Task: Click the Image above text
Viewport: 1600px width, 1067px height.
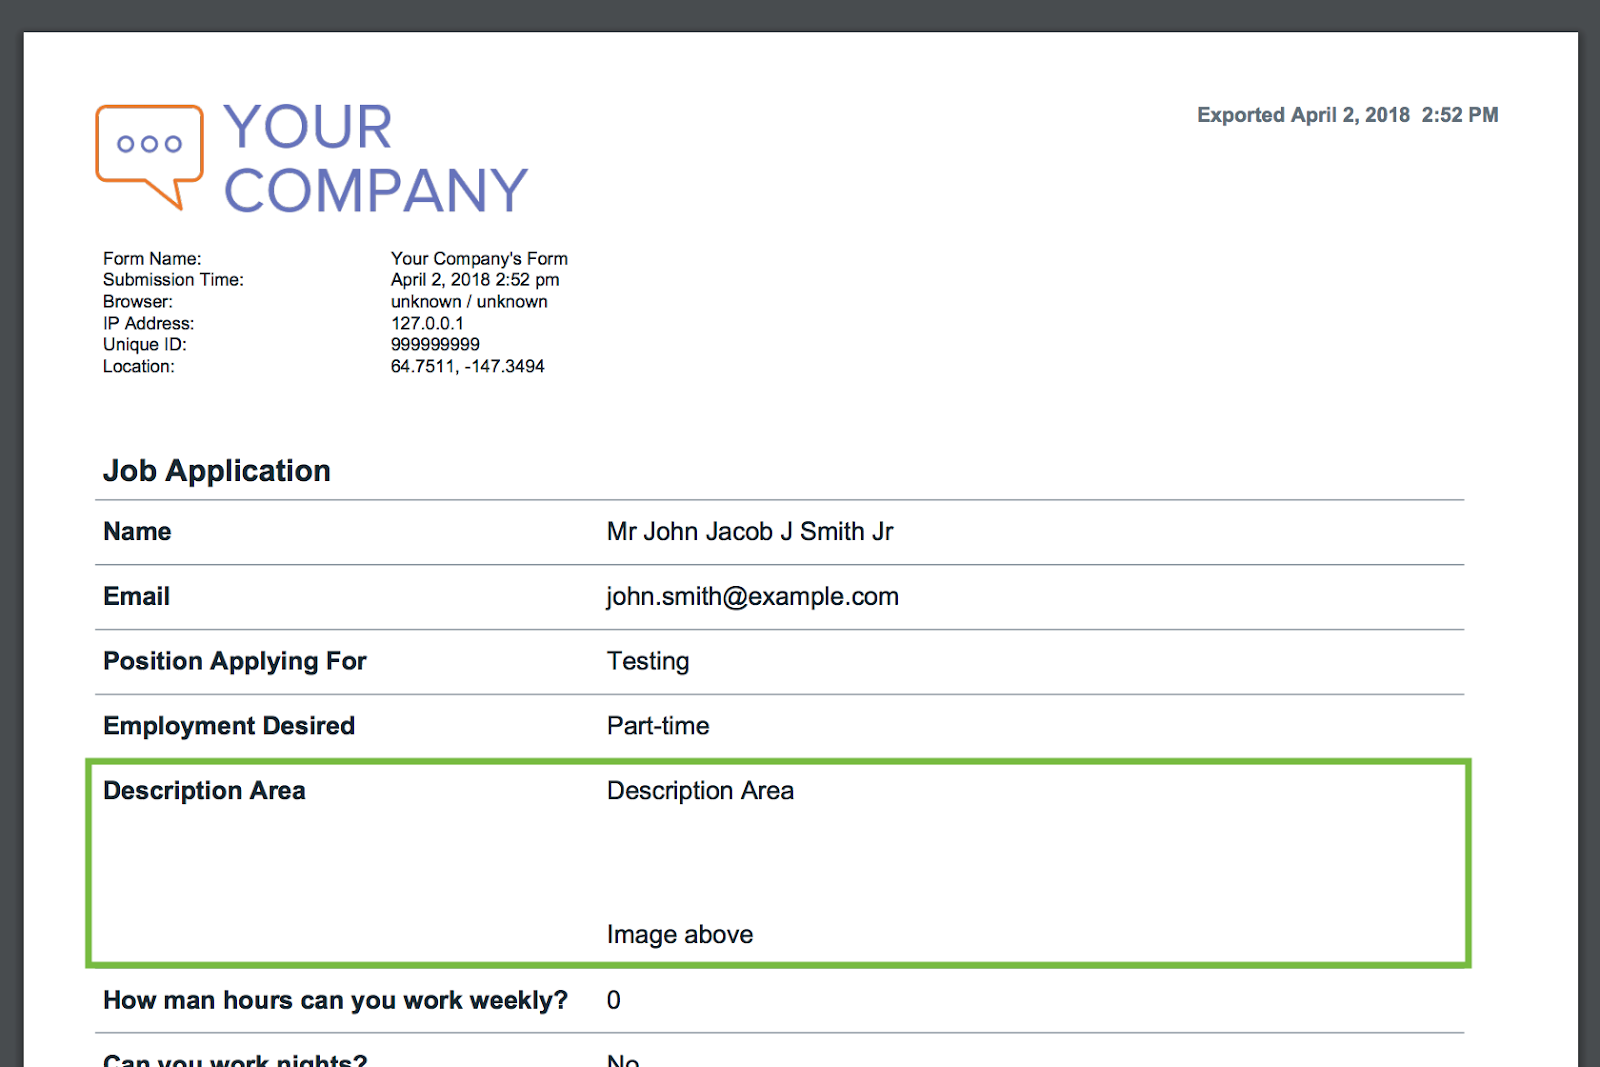Action: (x=680, y=935)
